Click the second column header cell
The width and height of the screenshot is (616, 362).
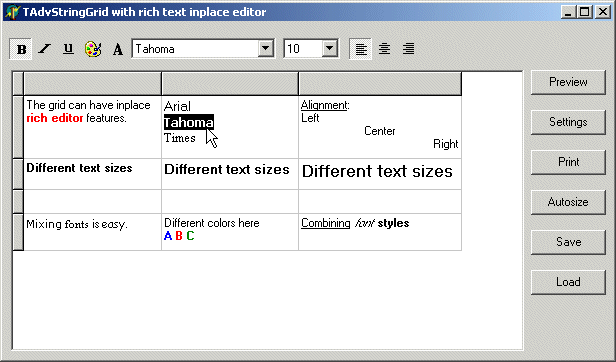(230, 84)
